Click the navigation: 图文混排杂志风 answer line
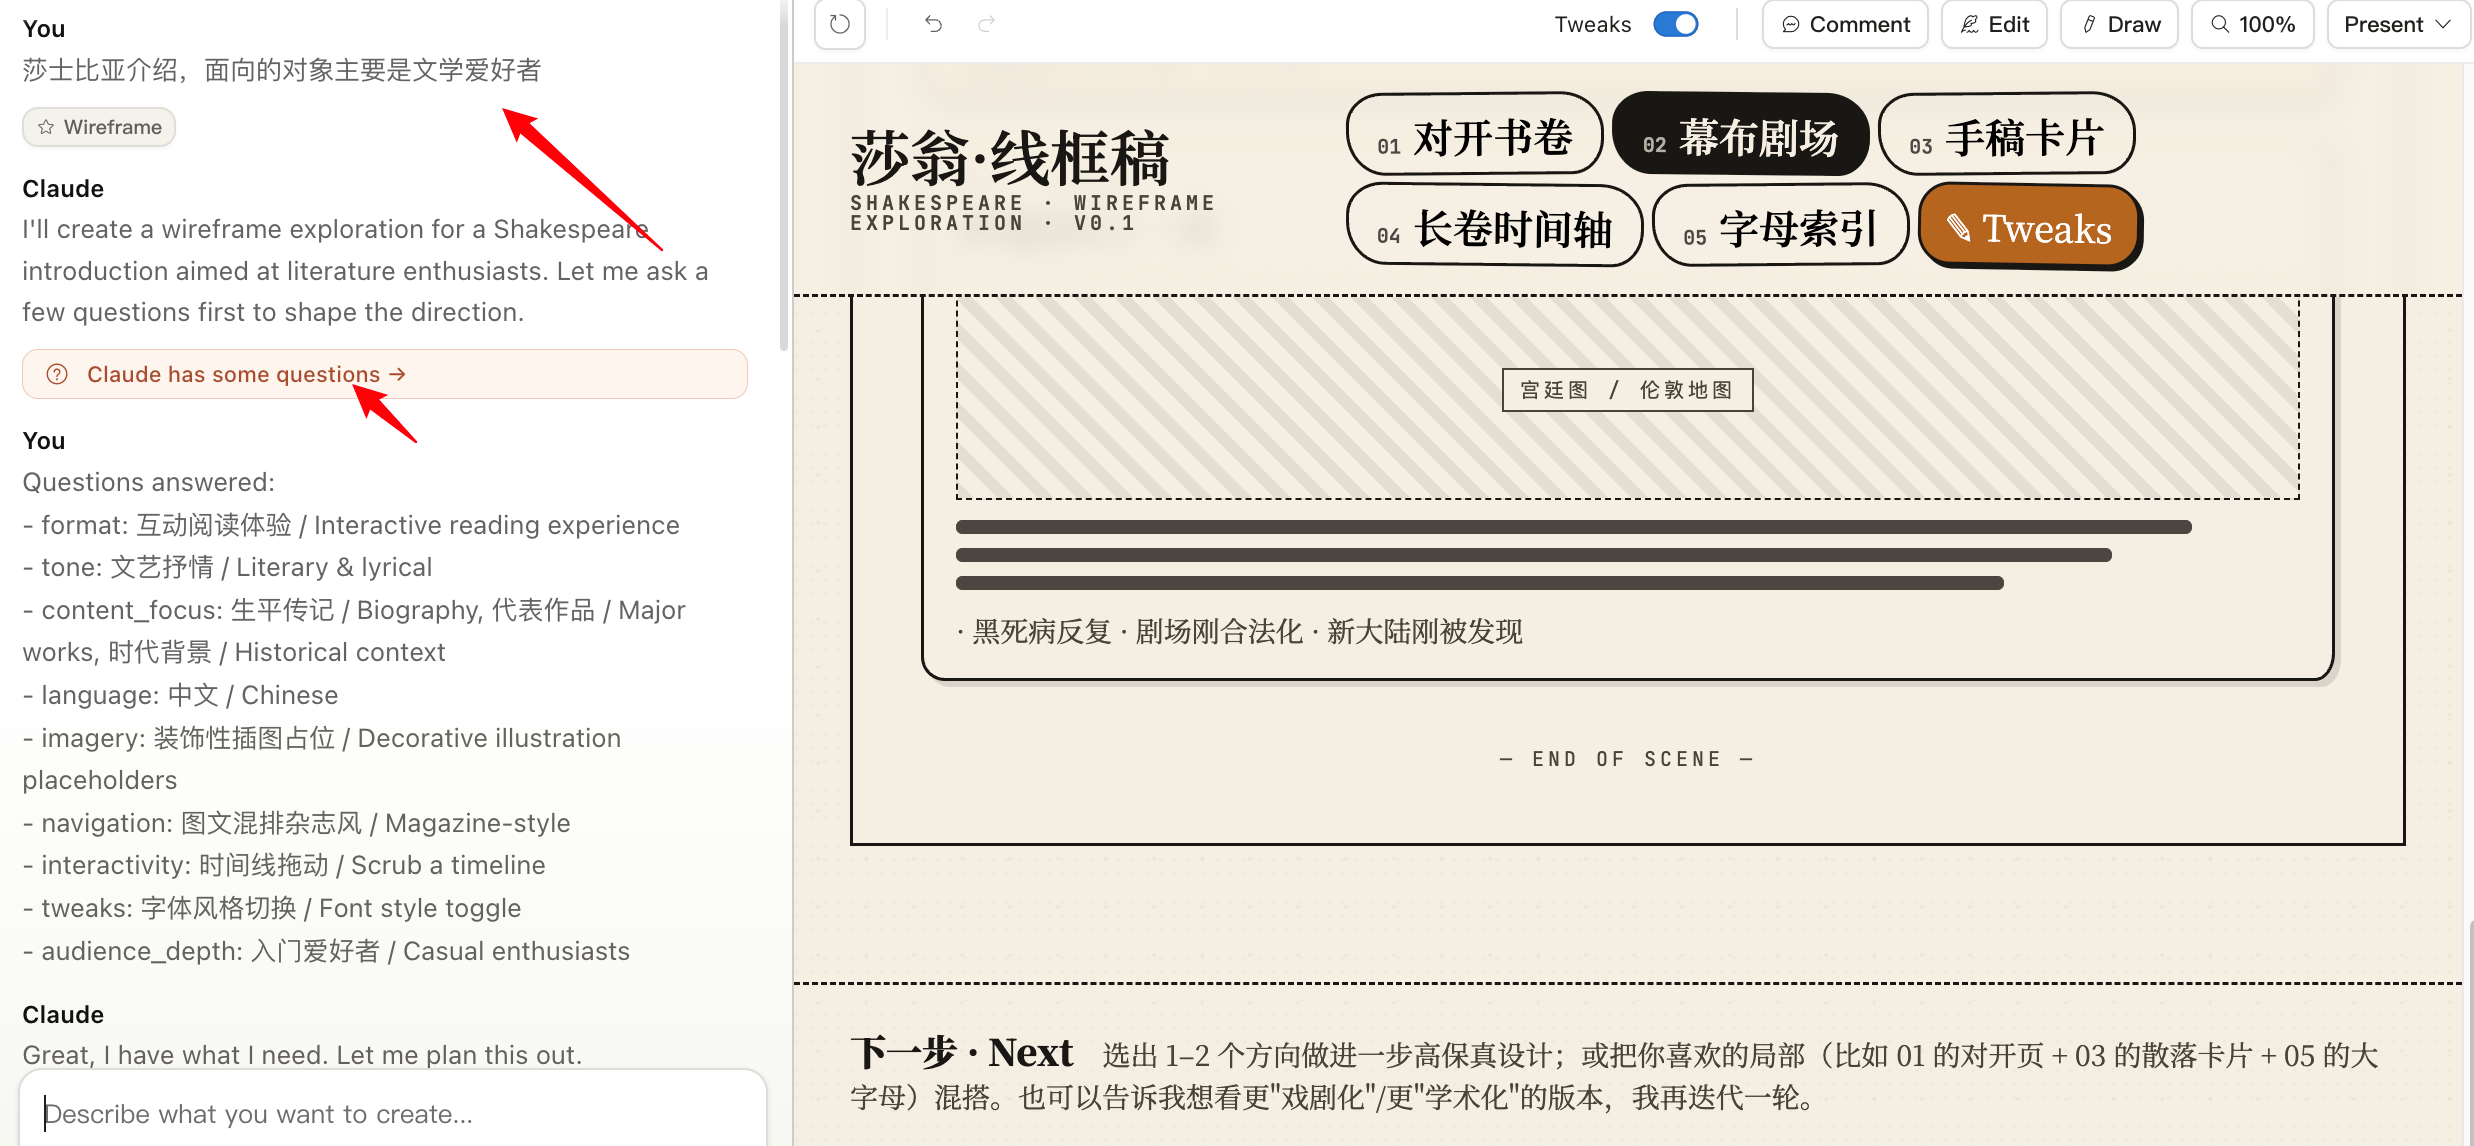Screen dimensions: 2474x1146 point(297,823)
